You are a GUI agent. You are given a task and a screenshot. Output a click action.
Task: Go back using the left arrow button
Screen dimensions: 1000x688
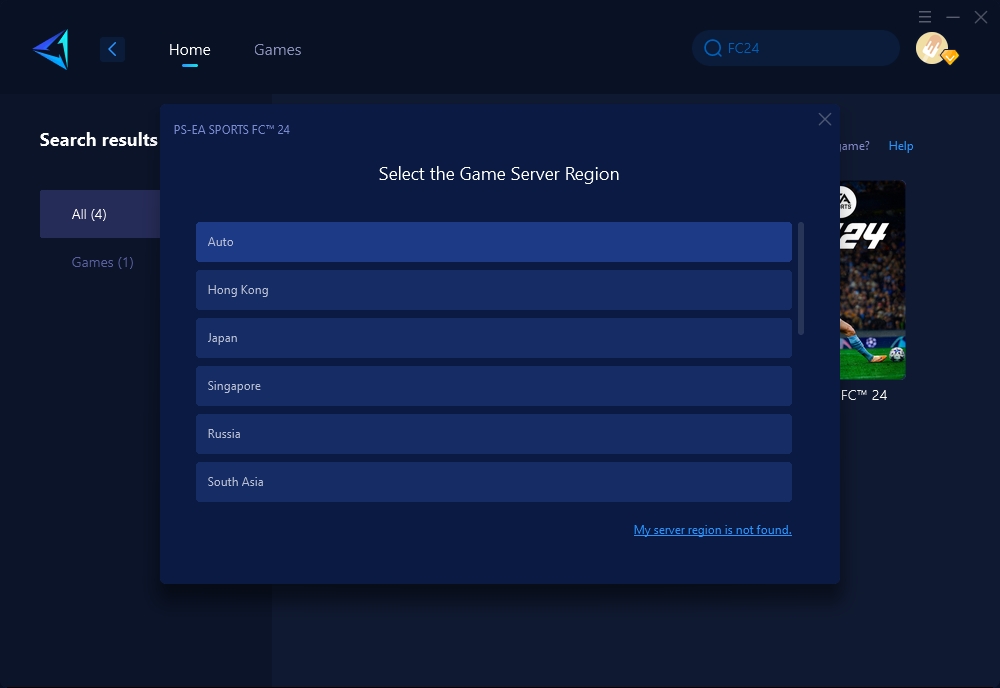[x=112, y=49]
